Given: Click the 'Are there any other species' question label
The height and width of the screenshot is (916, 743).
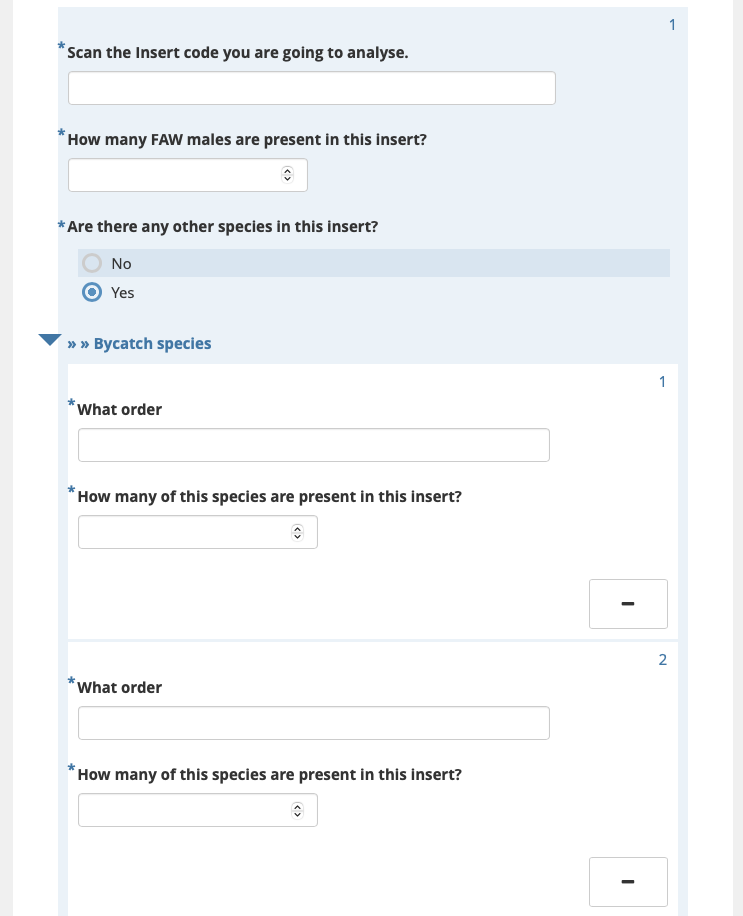Looking at the screenshot, I should click(x=223, y=227).
